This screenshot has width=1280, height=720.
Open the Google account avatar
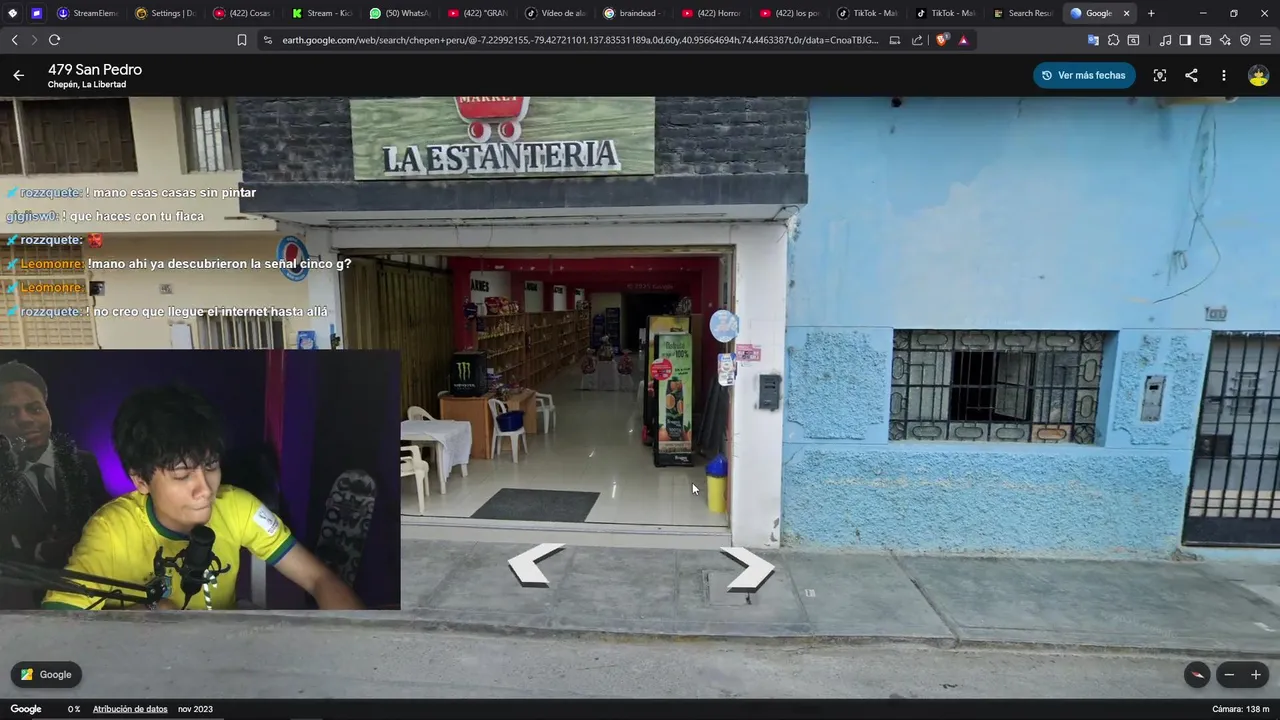[x=1258, y=75]
